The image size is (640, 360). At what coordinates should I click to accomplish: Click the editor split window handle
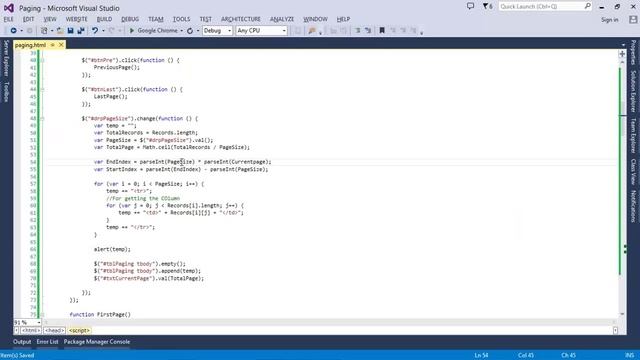[622, 54]
